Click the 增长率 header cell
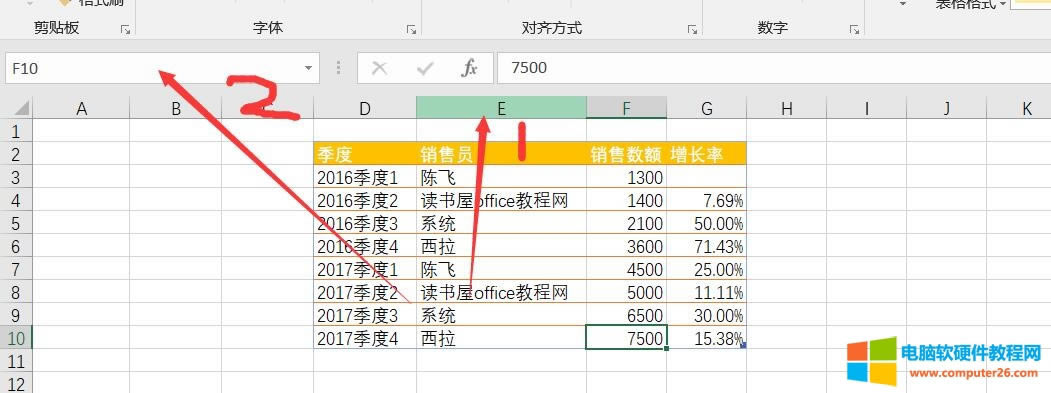 [x=706, y=154]
